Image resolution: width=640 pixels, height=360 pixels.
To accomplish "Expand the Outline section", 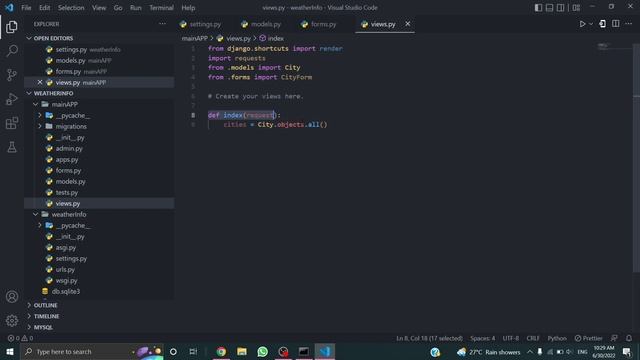I will coord(99,305).
